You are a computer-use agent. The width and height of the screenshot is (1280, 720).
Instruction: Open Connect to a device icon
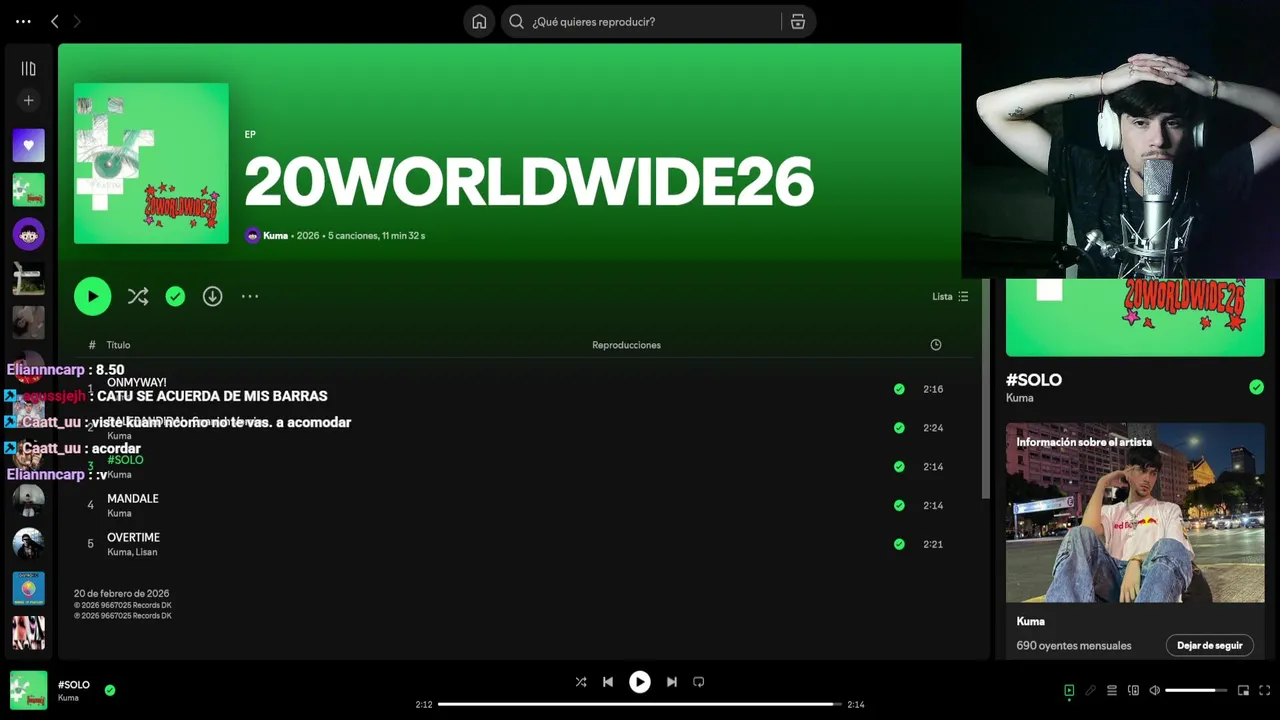[x=1133, y=690]
